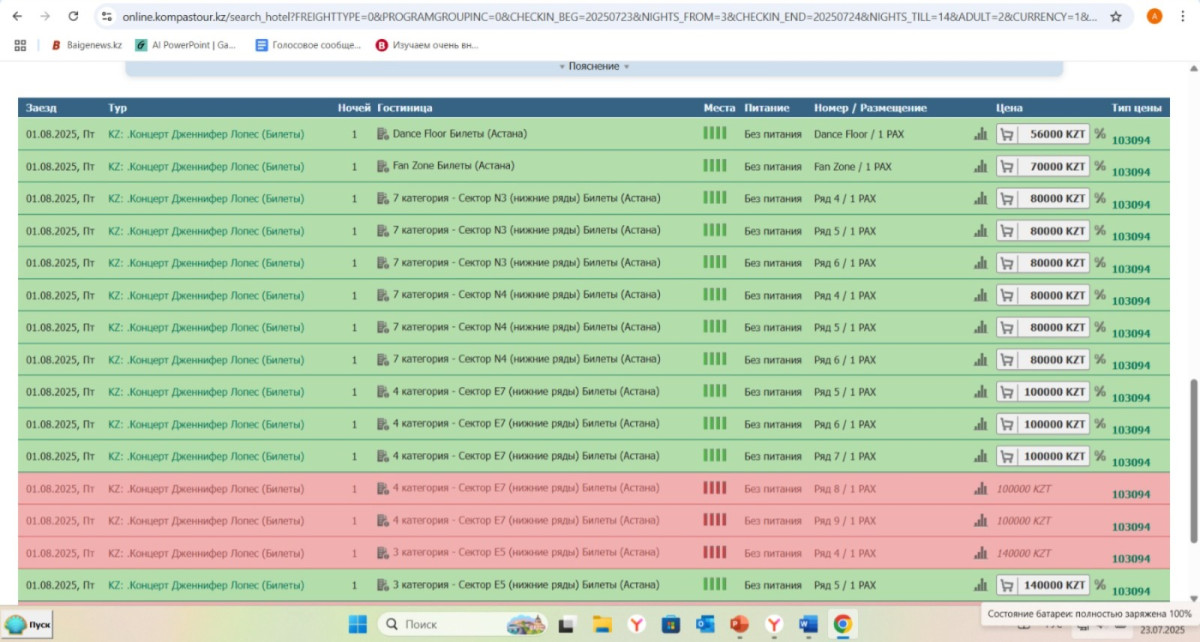This screenshot has width=1200, height=642.
Task: Click the seats availability bars in Fan Zone row
Action: click(715, 166)
